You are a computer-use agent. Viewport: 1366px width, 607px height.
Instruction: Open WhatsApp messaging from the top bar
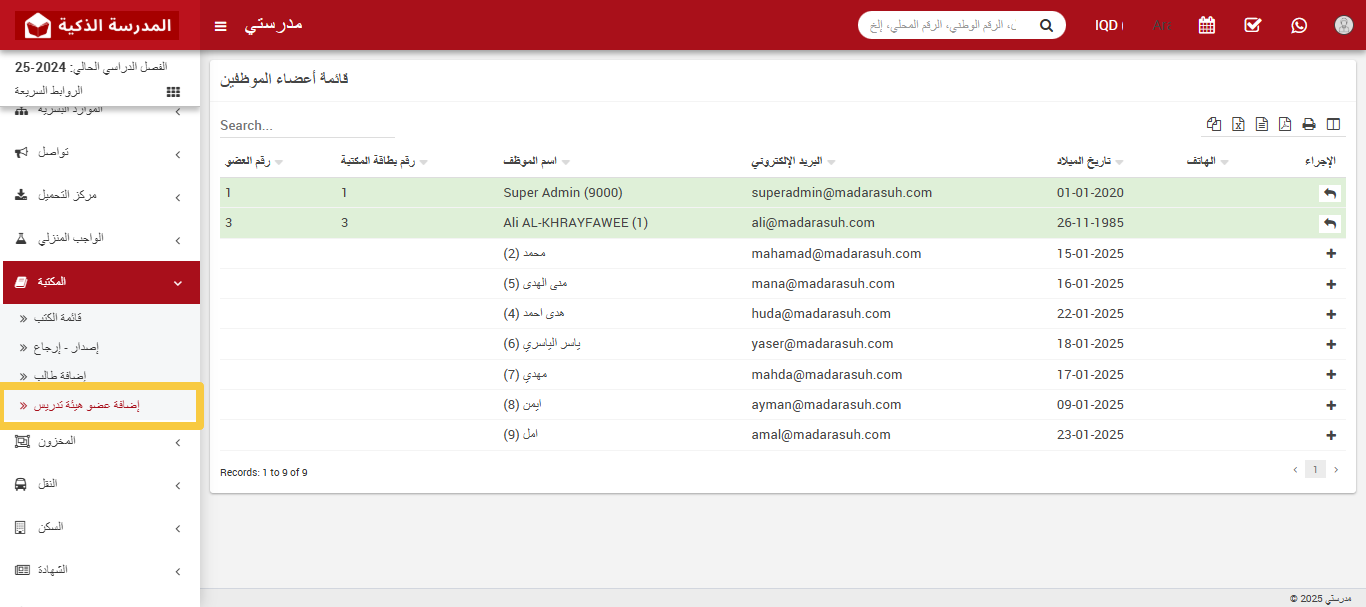click(1299, 25)
